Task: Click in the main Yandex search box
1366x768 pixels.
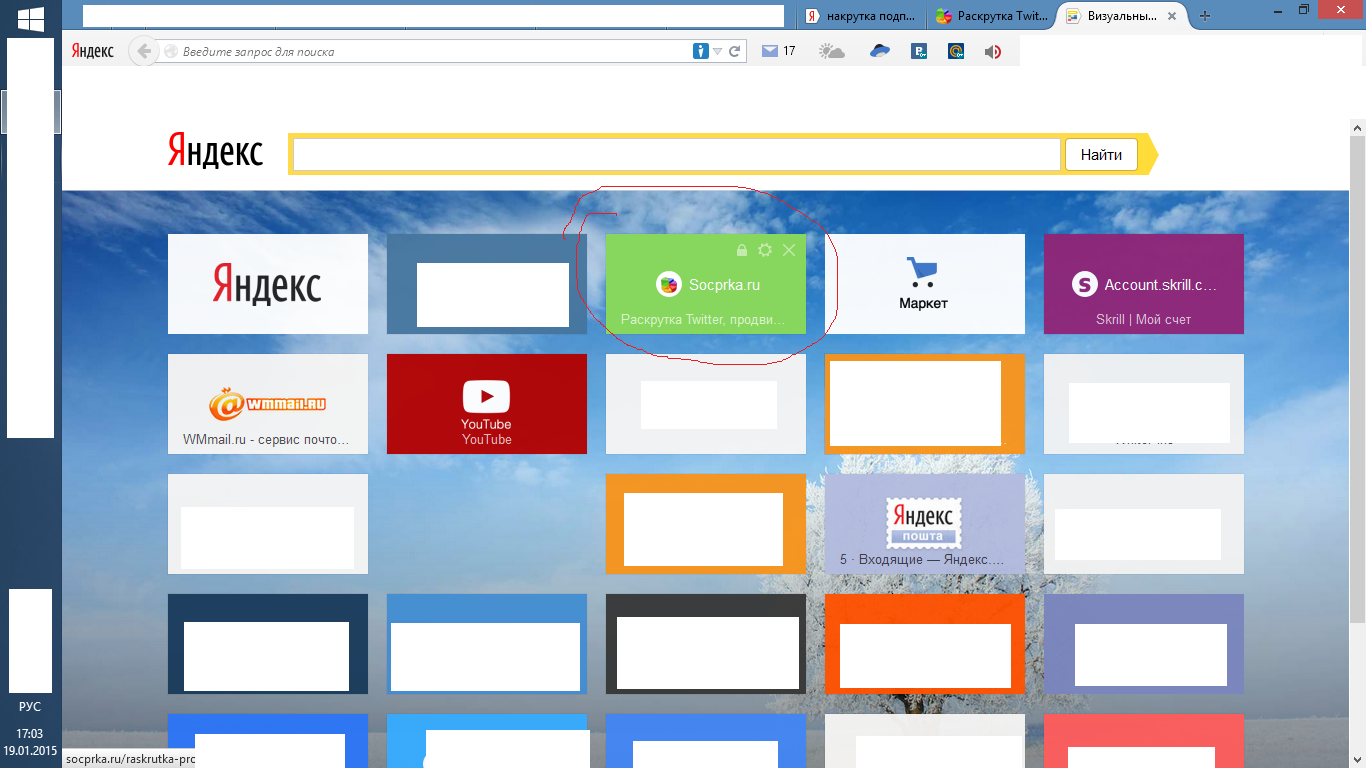Action: (676, 154)
